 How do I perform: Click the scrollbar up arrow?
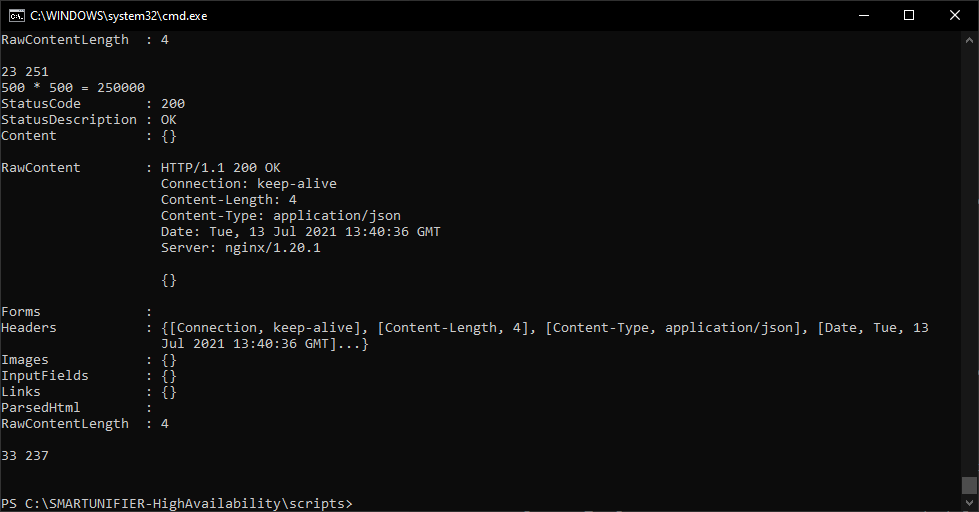(969, 40)
